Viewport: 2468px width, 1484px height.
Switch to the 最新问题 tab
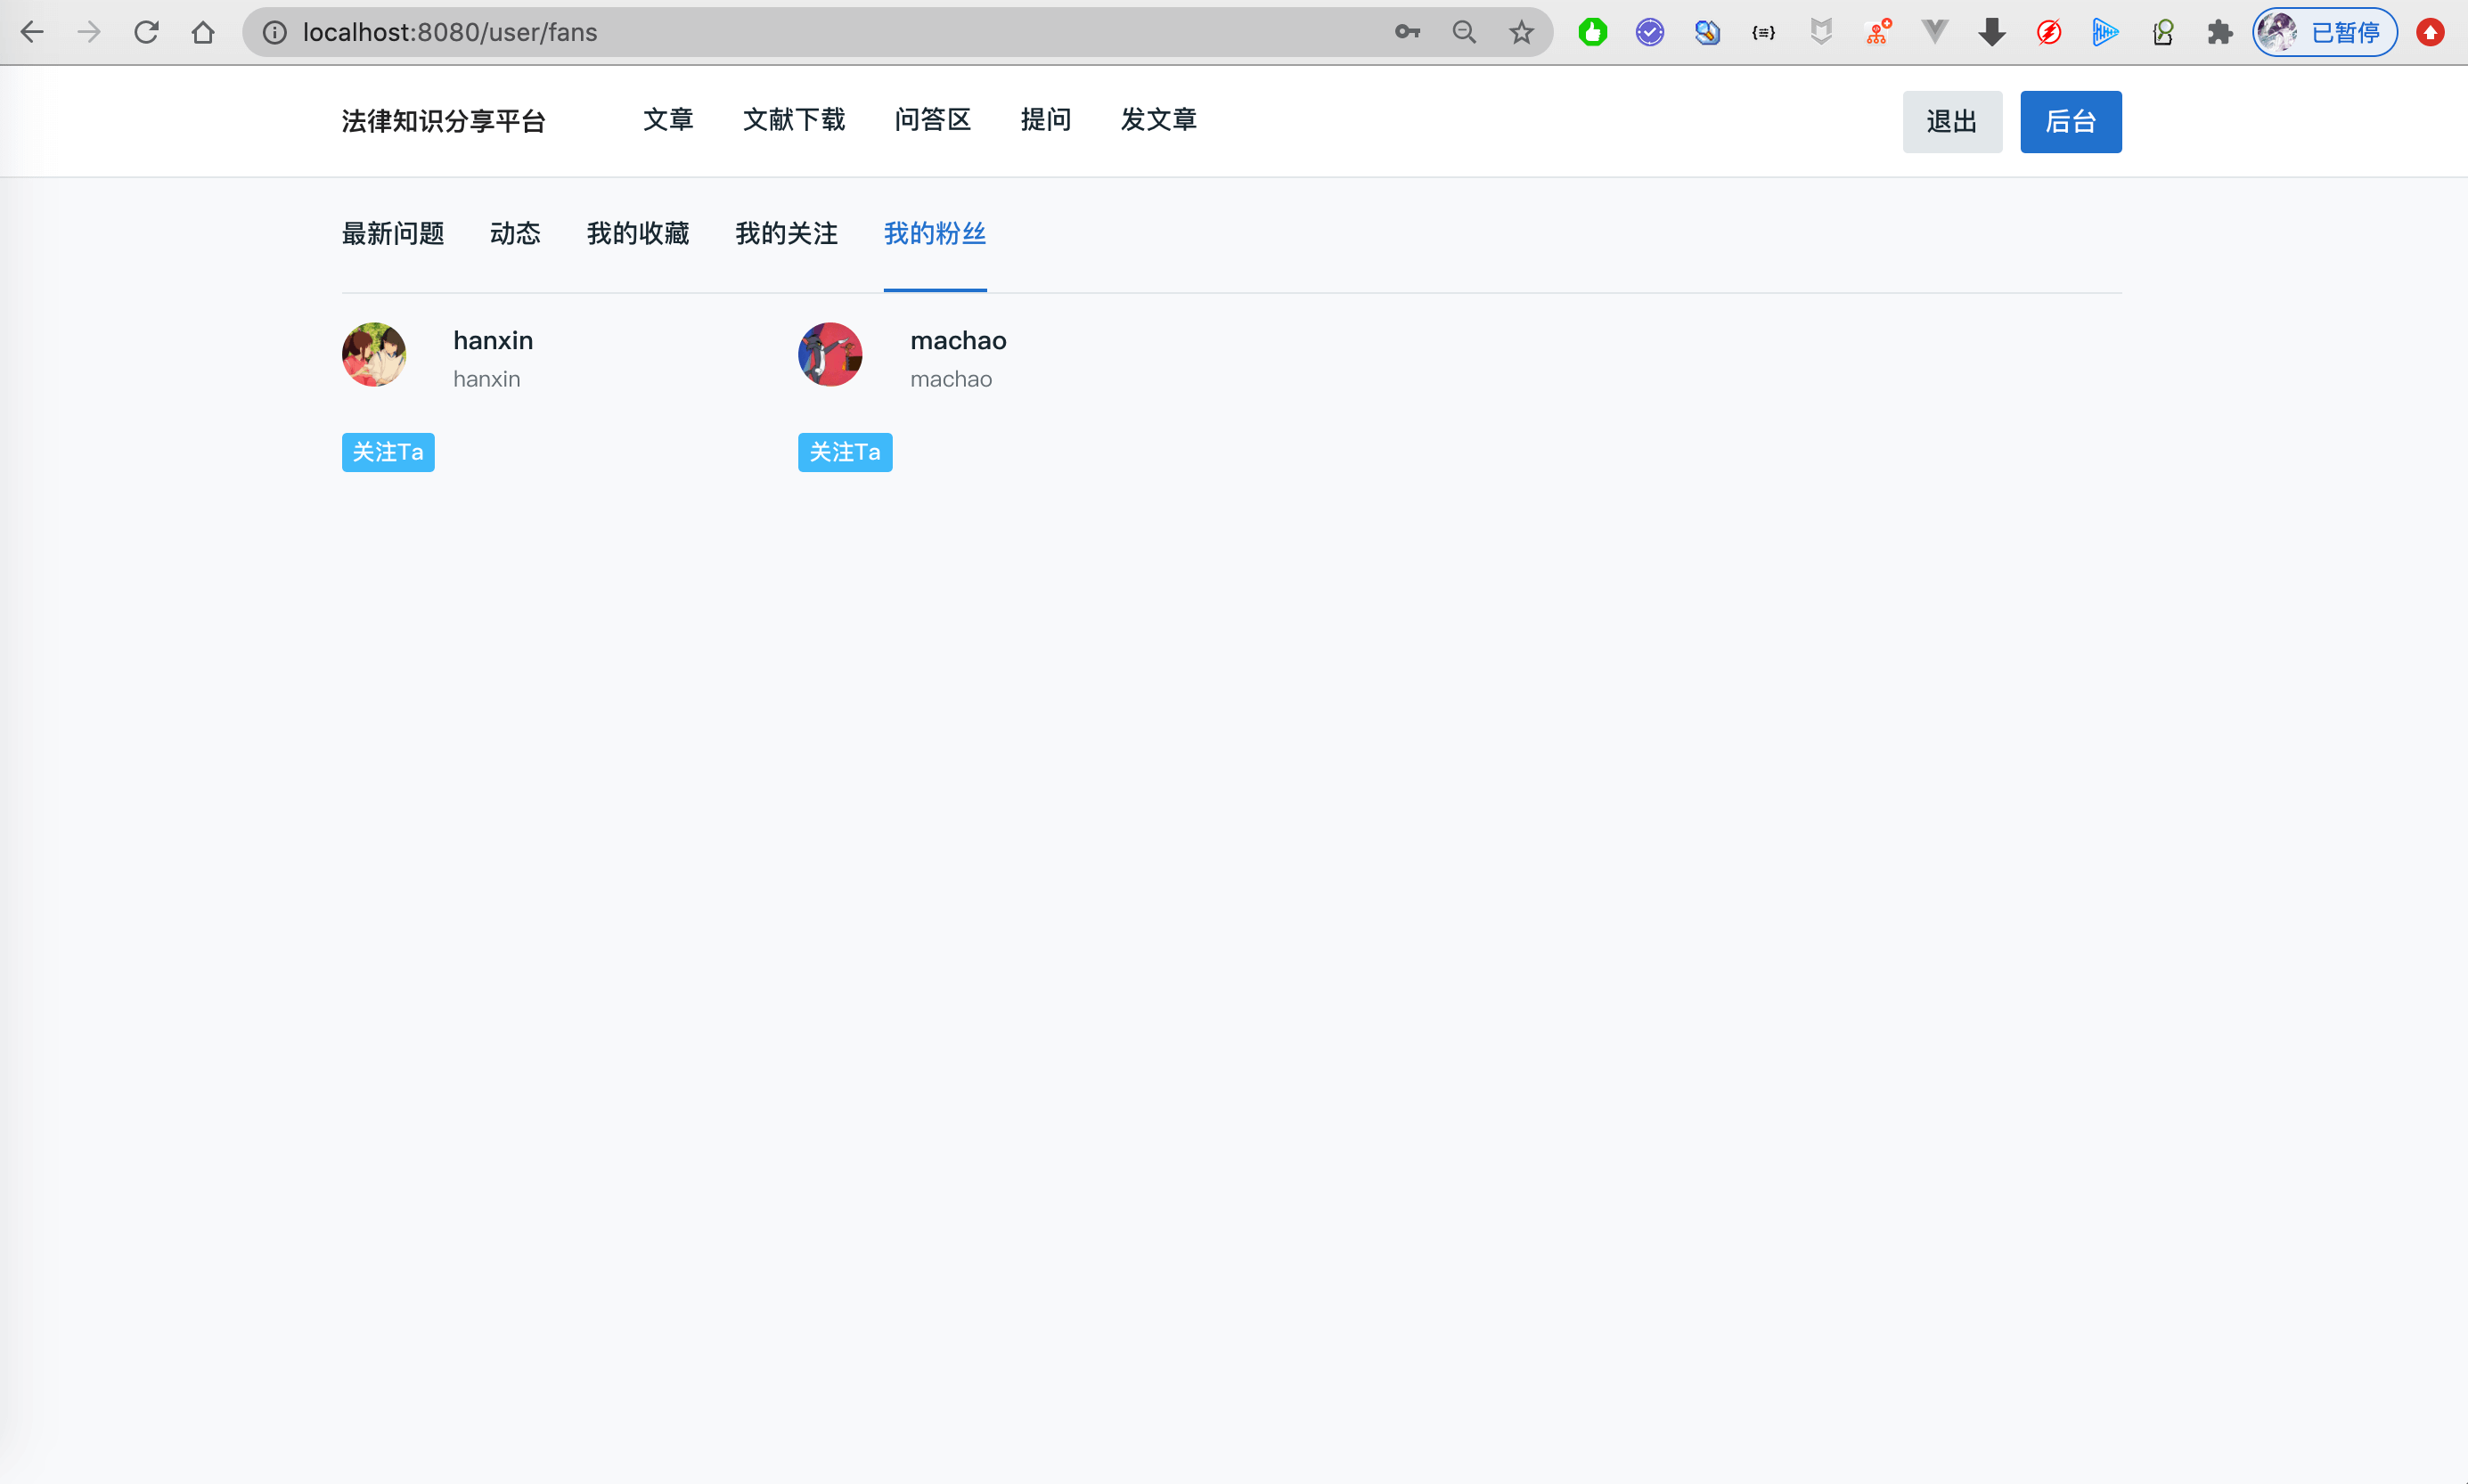[393, 233]
